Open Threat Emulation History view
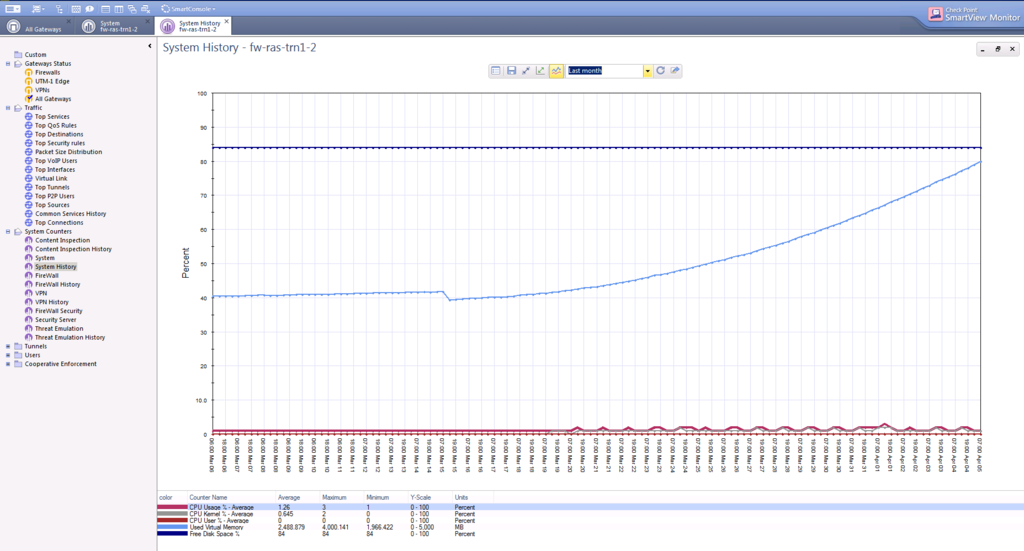 pyautogui.click(x=70, y=338)
